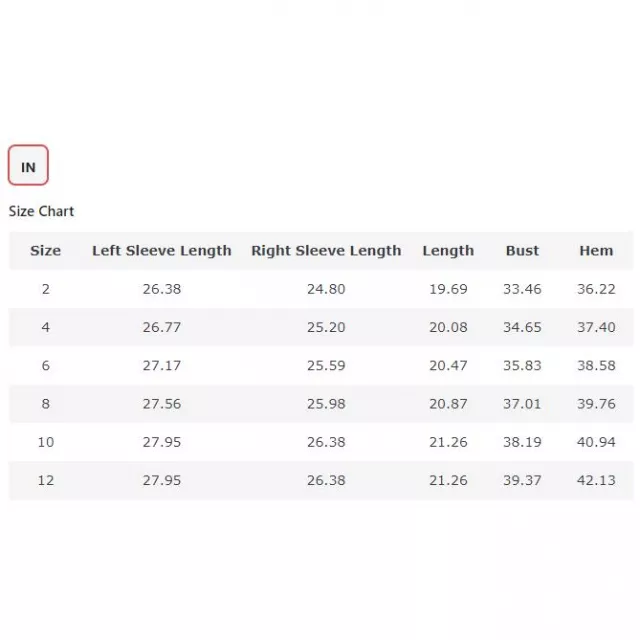This screenshot has height=640, width=640.
Task: Click size 8 row label
Action: point(46,404)
